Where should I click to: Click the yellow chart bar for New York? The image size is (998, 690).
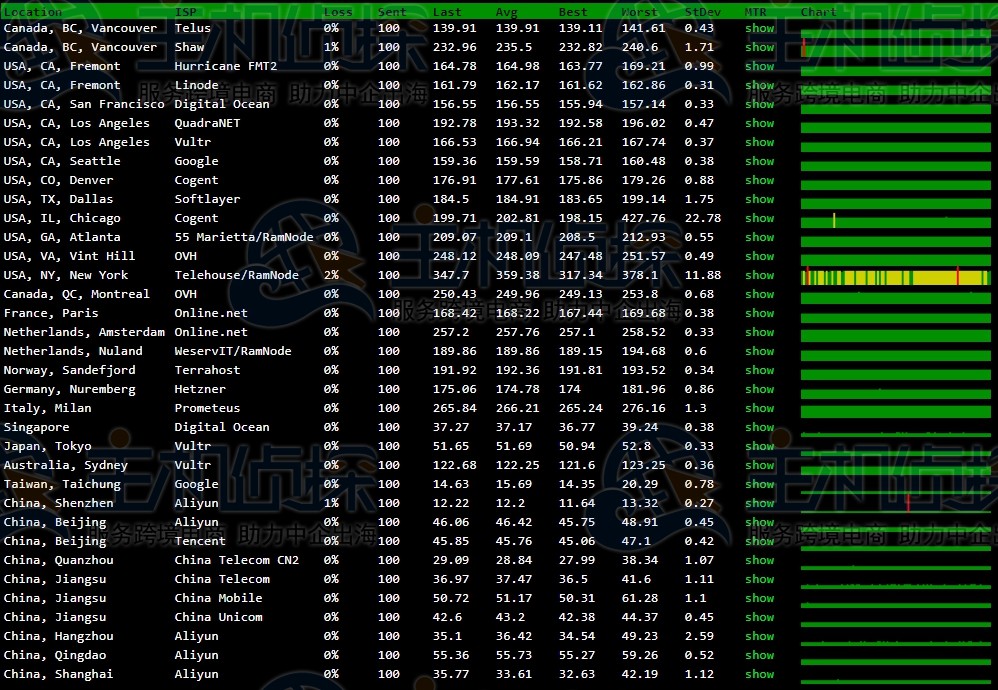[x=895, y=276]
